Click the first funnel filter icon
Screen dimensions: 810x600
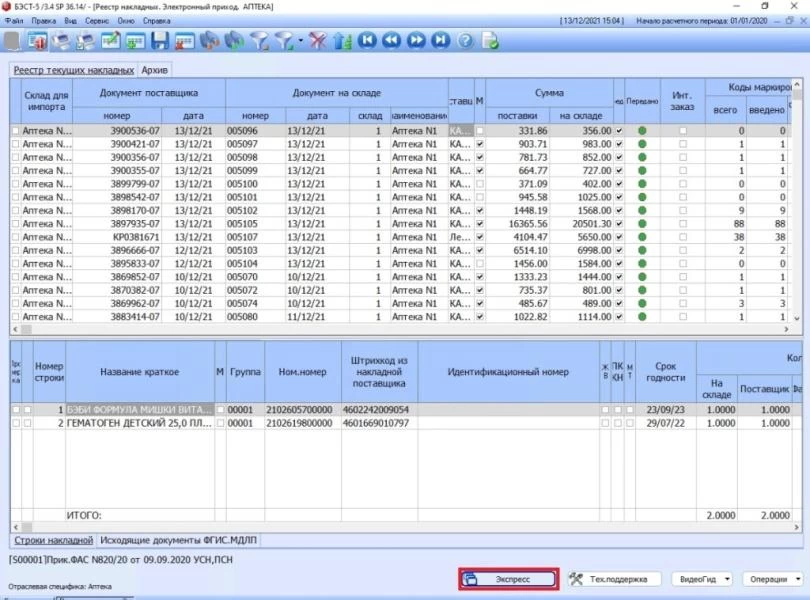tap(259, 41)
